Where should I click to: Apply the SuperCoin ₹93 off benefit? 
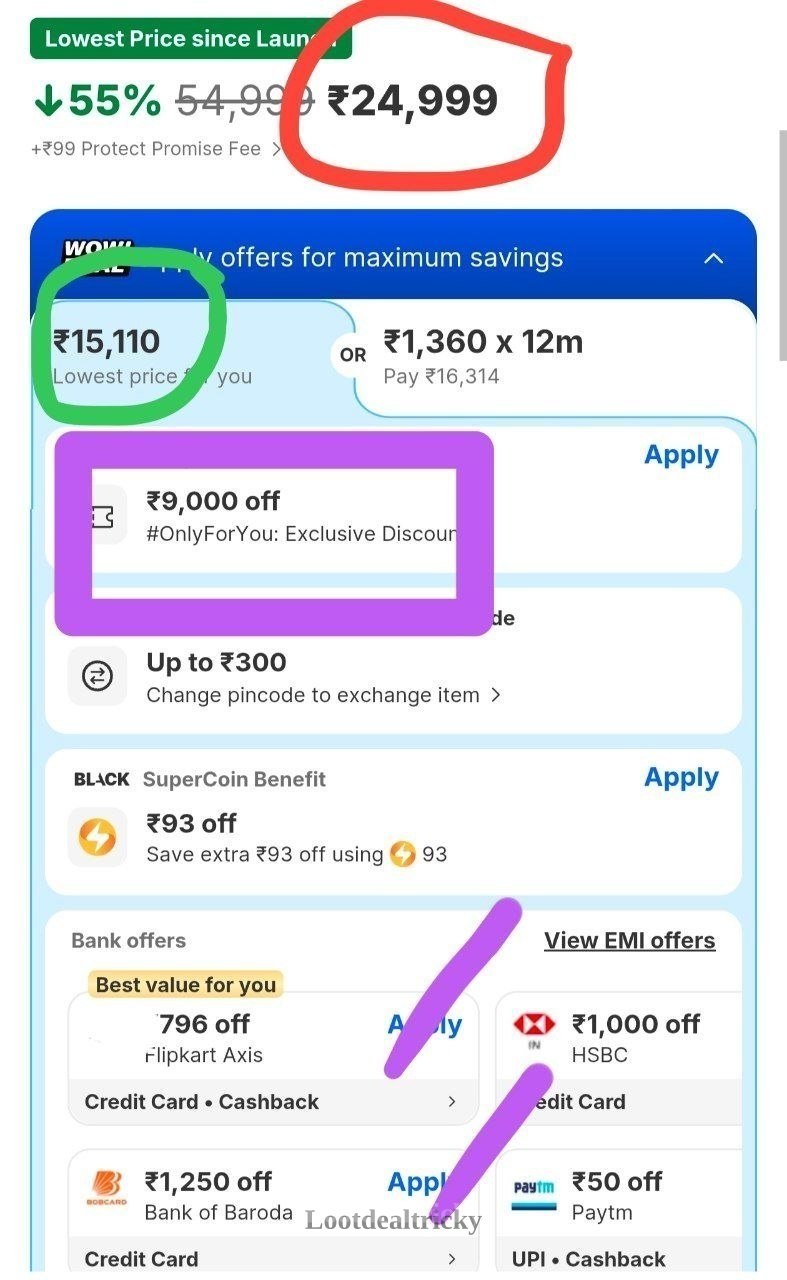tap(681, 778)
